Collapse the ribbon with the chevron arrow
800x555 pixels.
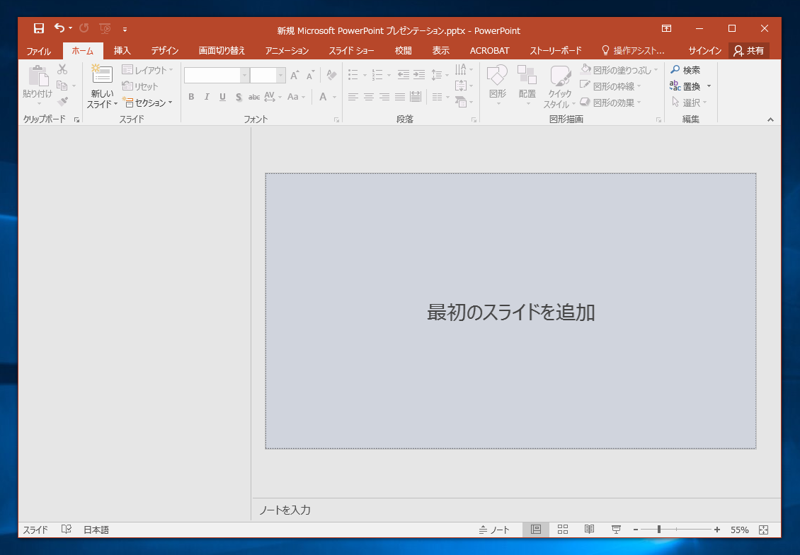tap(770, 120)
